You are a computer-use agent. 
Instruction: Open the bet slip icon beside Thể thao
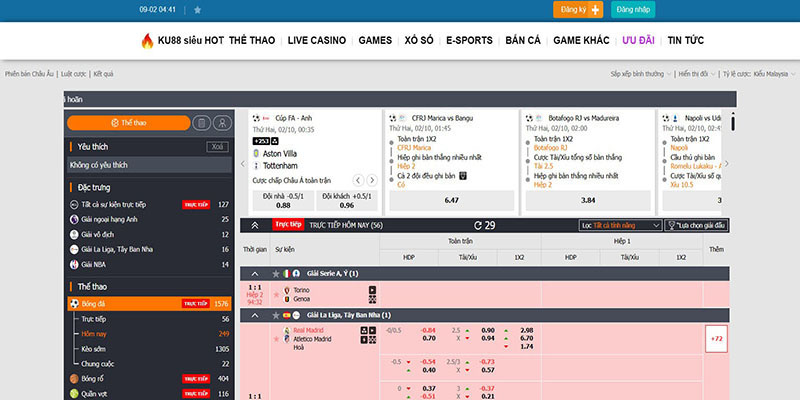[201, 122]
